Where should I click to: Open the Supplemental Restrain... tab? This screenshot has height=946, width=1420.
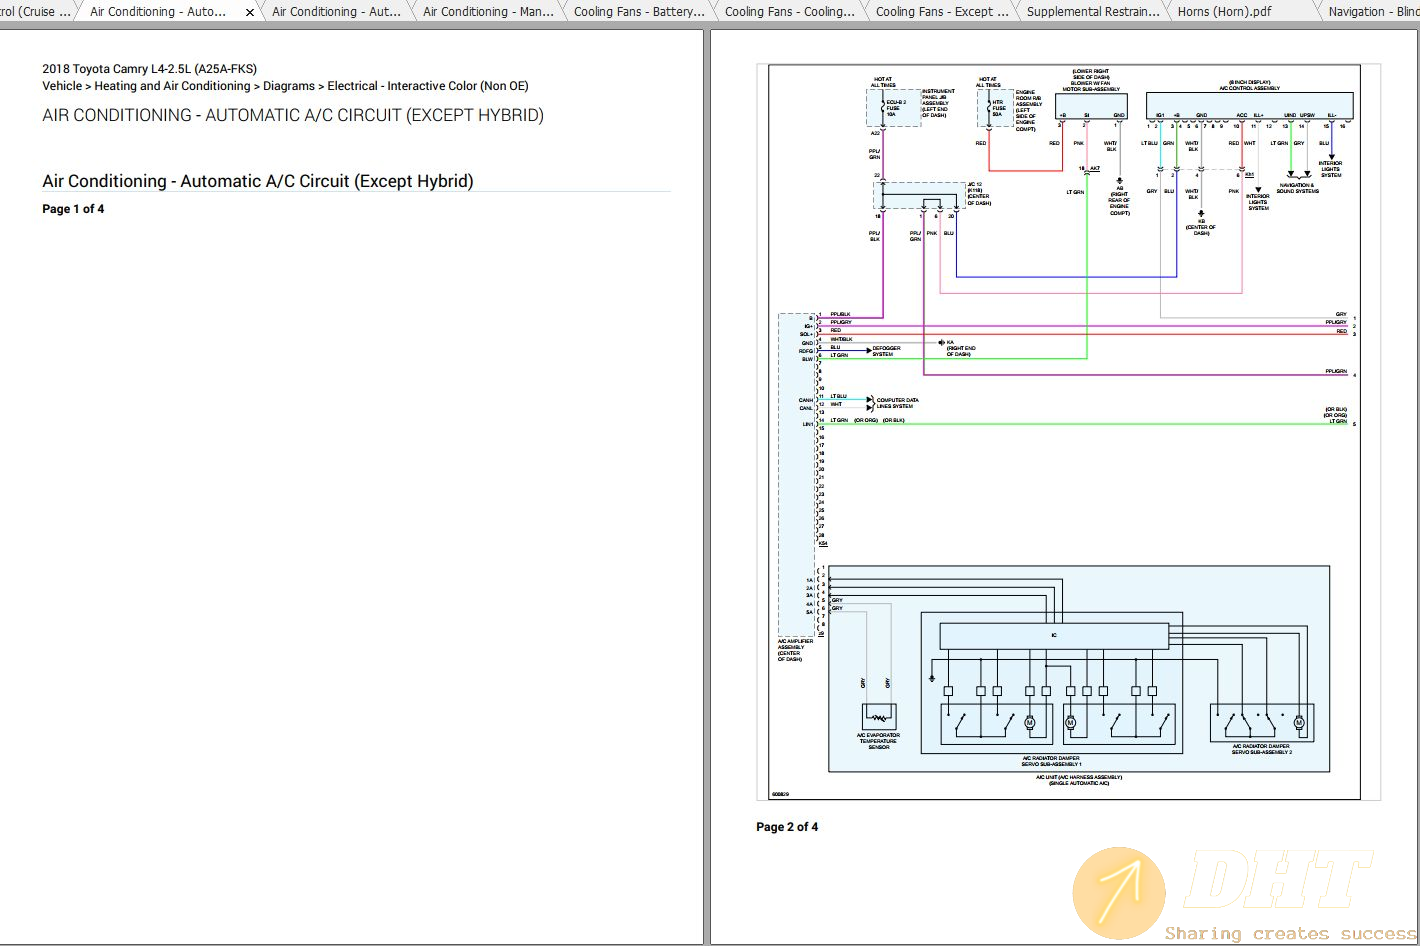1093,12
